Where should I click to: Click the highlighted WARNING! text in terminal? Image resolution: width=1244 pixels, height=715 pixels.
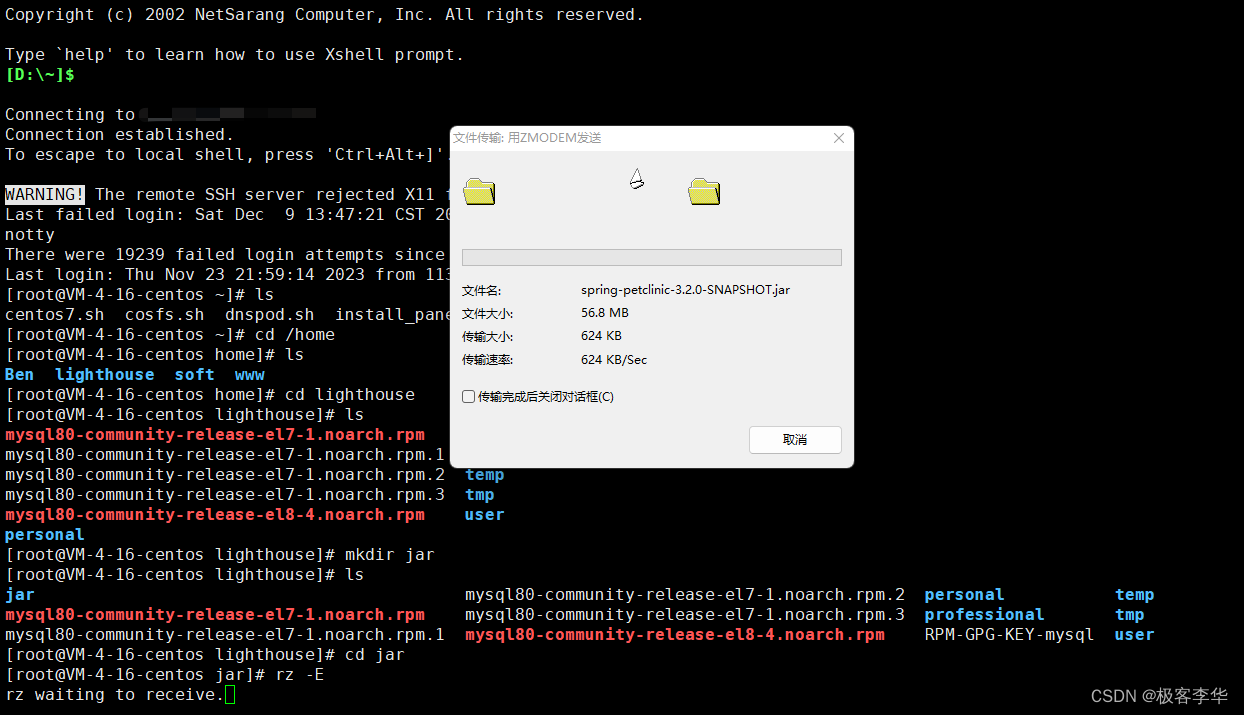pyautogui.click(x=45, y=194)
